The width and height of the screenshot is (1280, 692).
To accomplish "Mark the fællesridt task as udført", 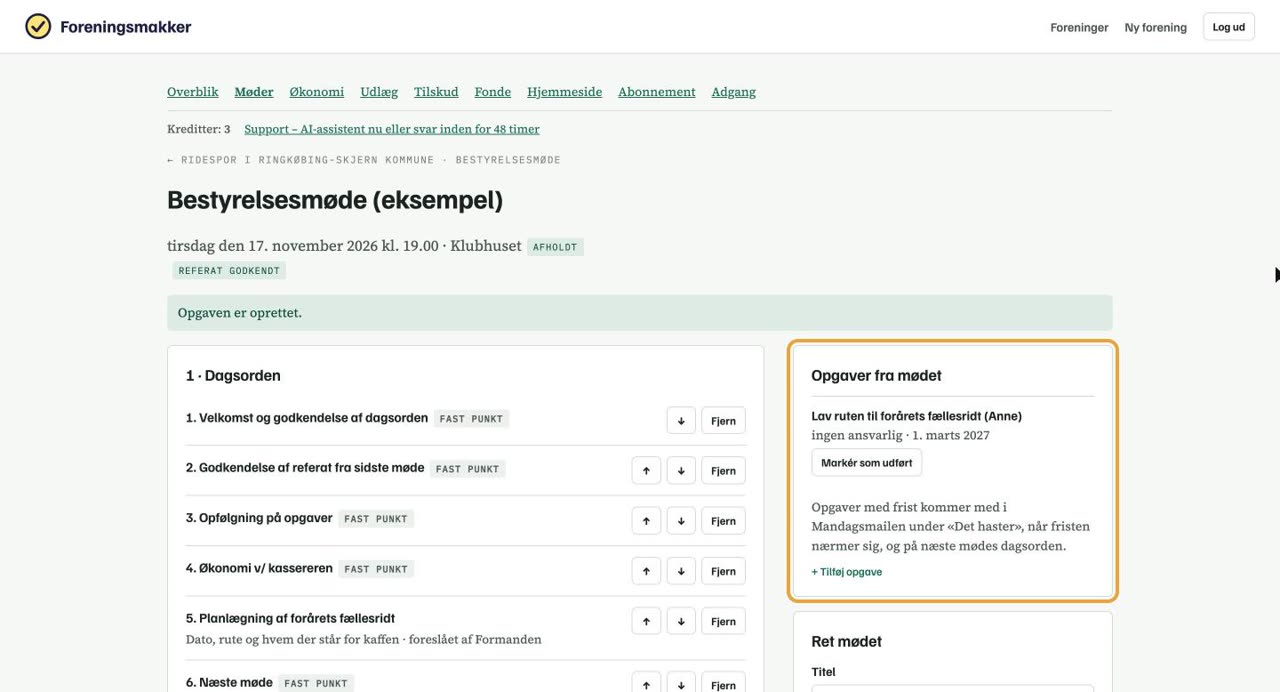I will (x=867, y=463).
